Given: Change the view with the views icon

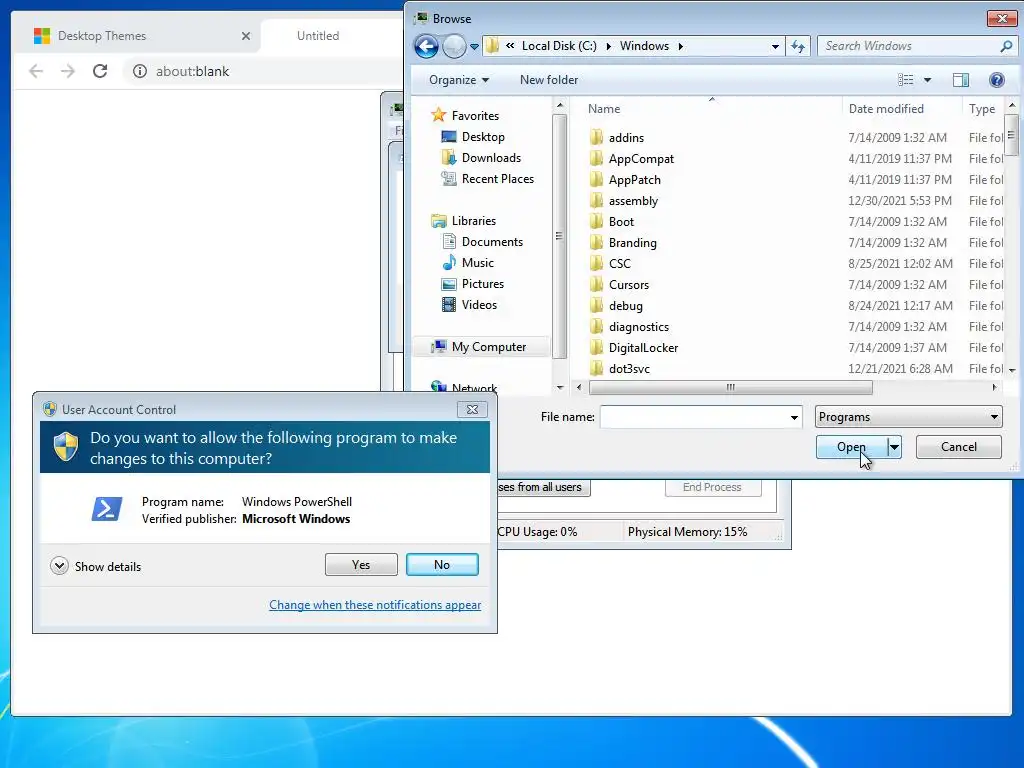Looking at the screenshot, I should coord(906,80).
